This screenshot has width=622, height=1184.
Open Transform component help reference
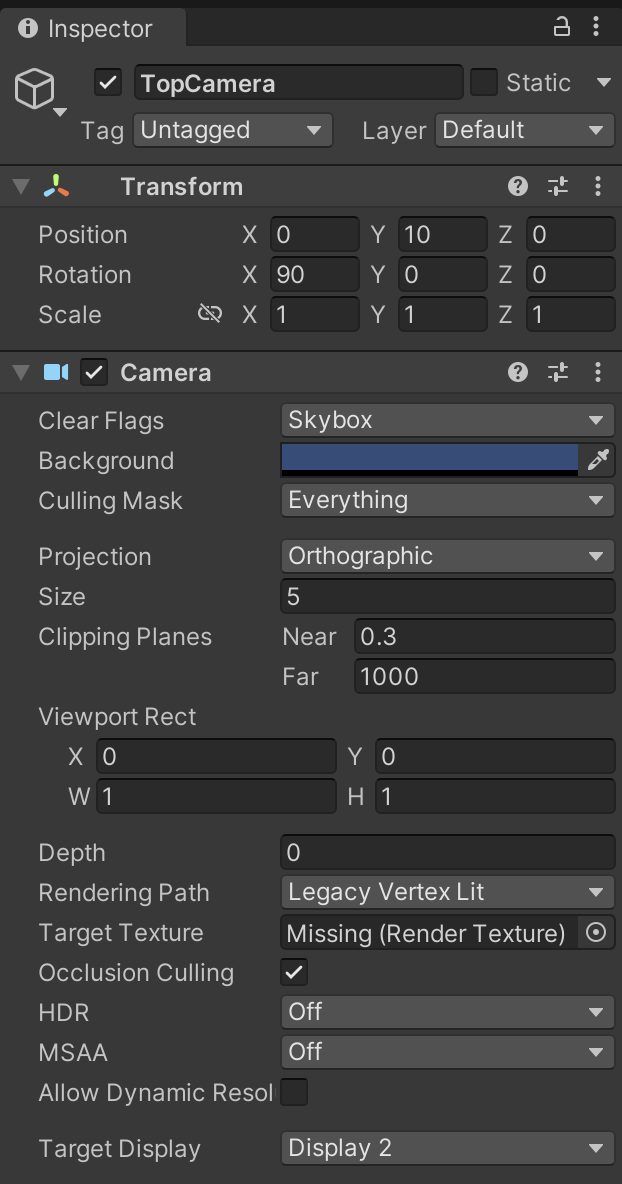point(518,187)
